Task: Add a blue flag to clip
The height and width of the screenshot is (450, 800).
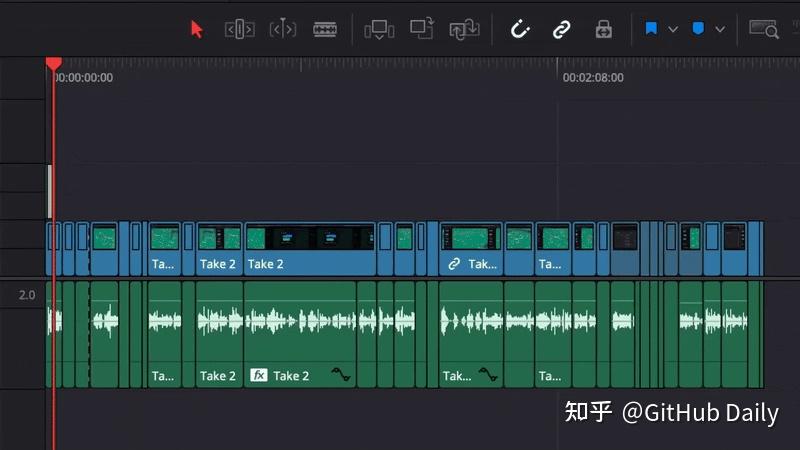Action: (651, 29)
